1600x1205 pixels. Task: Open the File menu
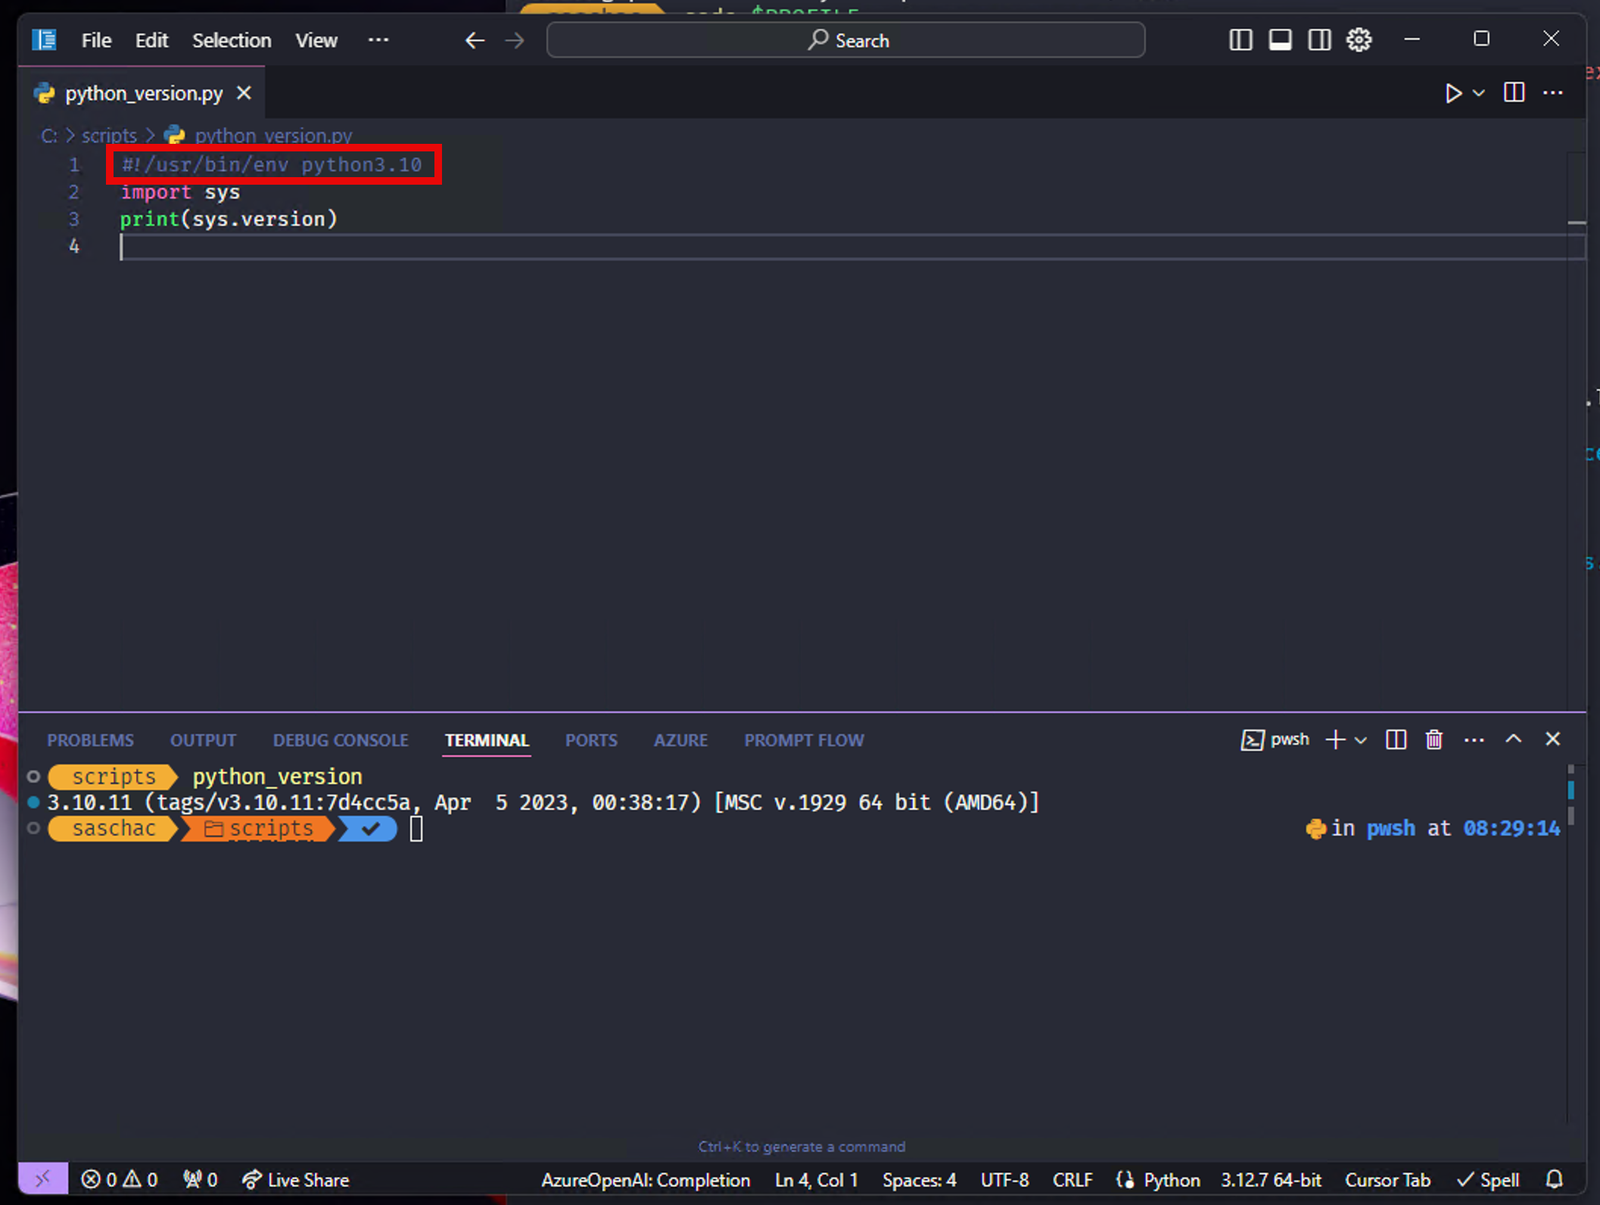pos(96,40)
